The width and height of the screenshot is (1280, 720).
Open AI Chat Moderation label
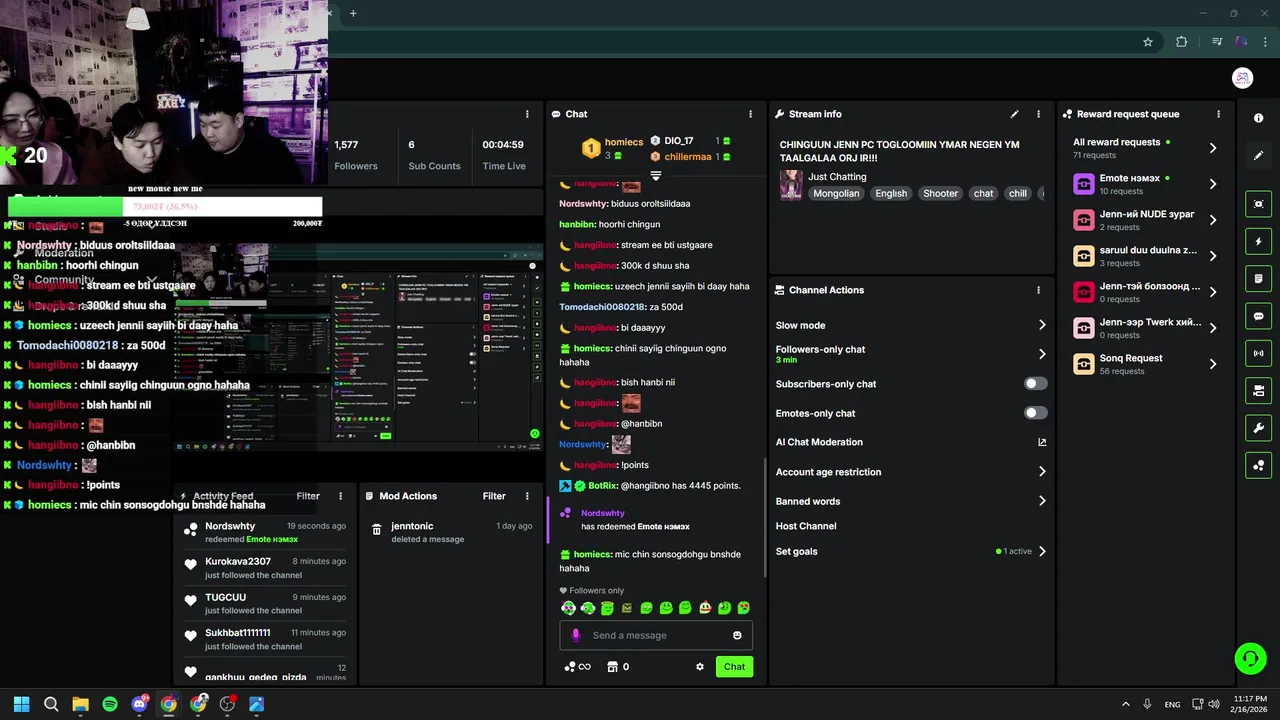[x=819, y=442]
